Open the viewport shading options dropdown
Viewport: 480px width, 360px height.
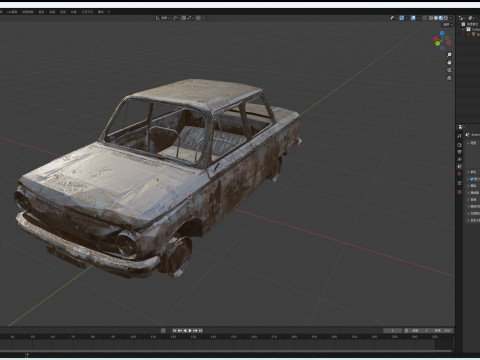point(451,18)
